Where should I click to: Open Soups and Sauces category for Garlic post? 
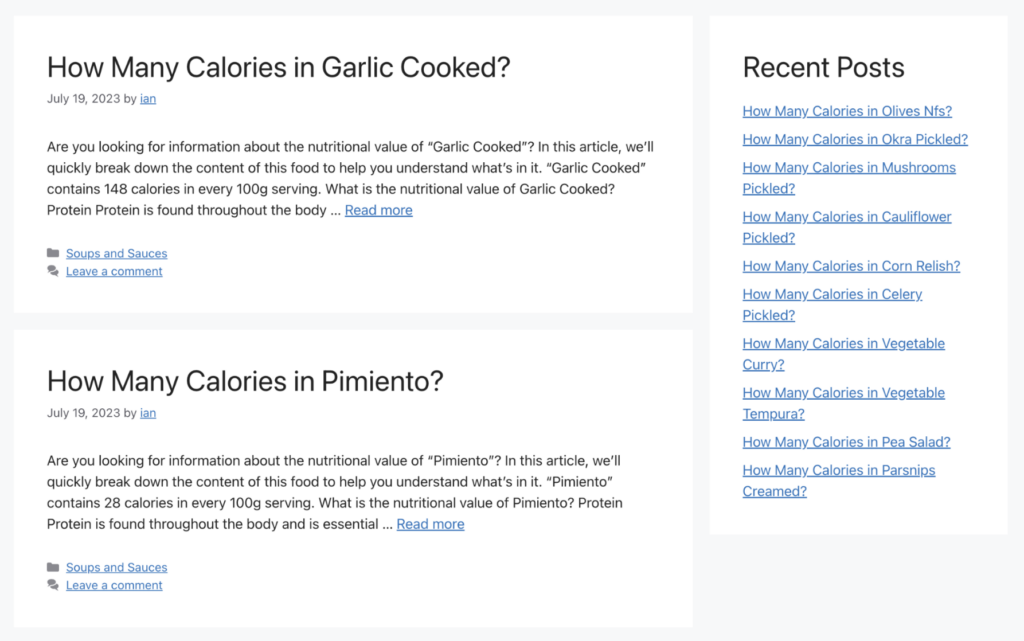pyautogui.click(x=116, y=253)
